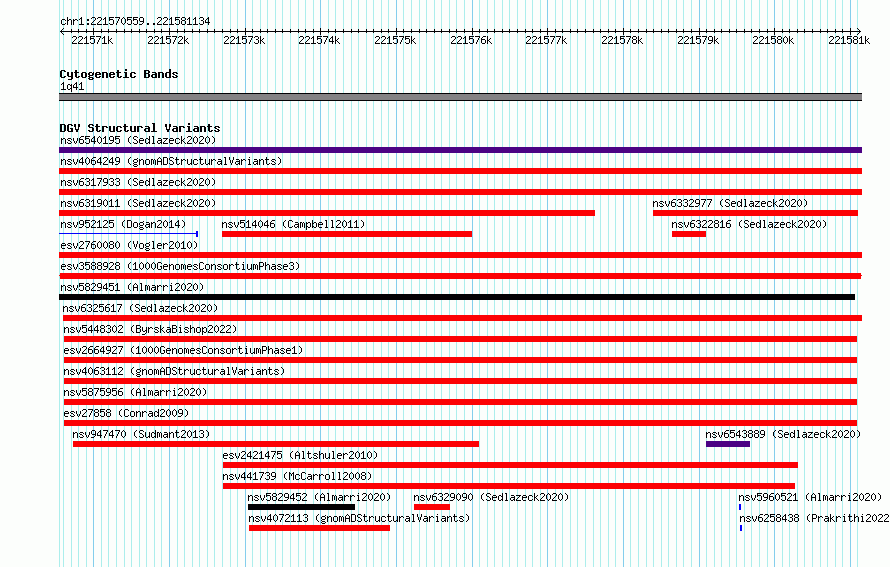Click nsv6322816 (Sedlazeck2020) label
Viewport: 890px width, 567px height.
pos(749,224)
